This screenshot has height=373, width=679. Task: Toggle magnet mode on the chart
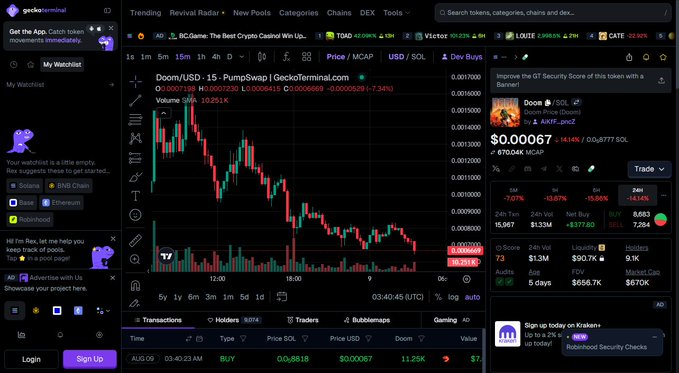pos(136,285)
